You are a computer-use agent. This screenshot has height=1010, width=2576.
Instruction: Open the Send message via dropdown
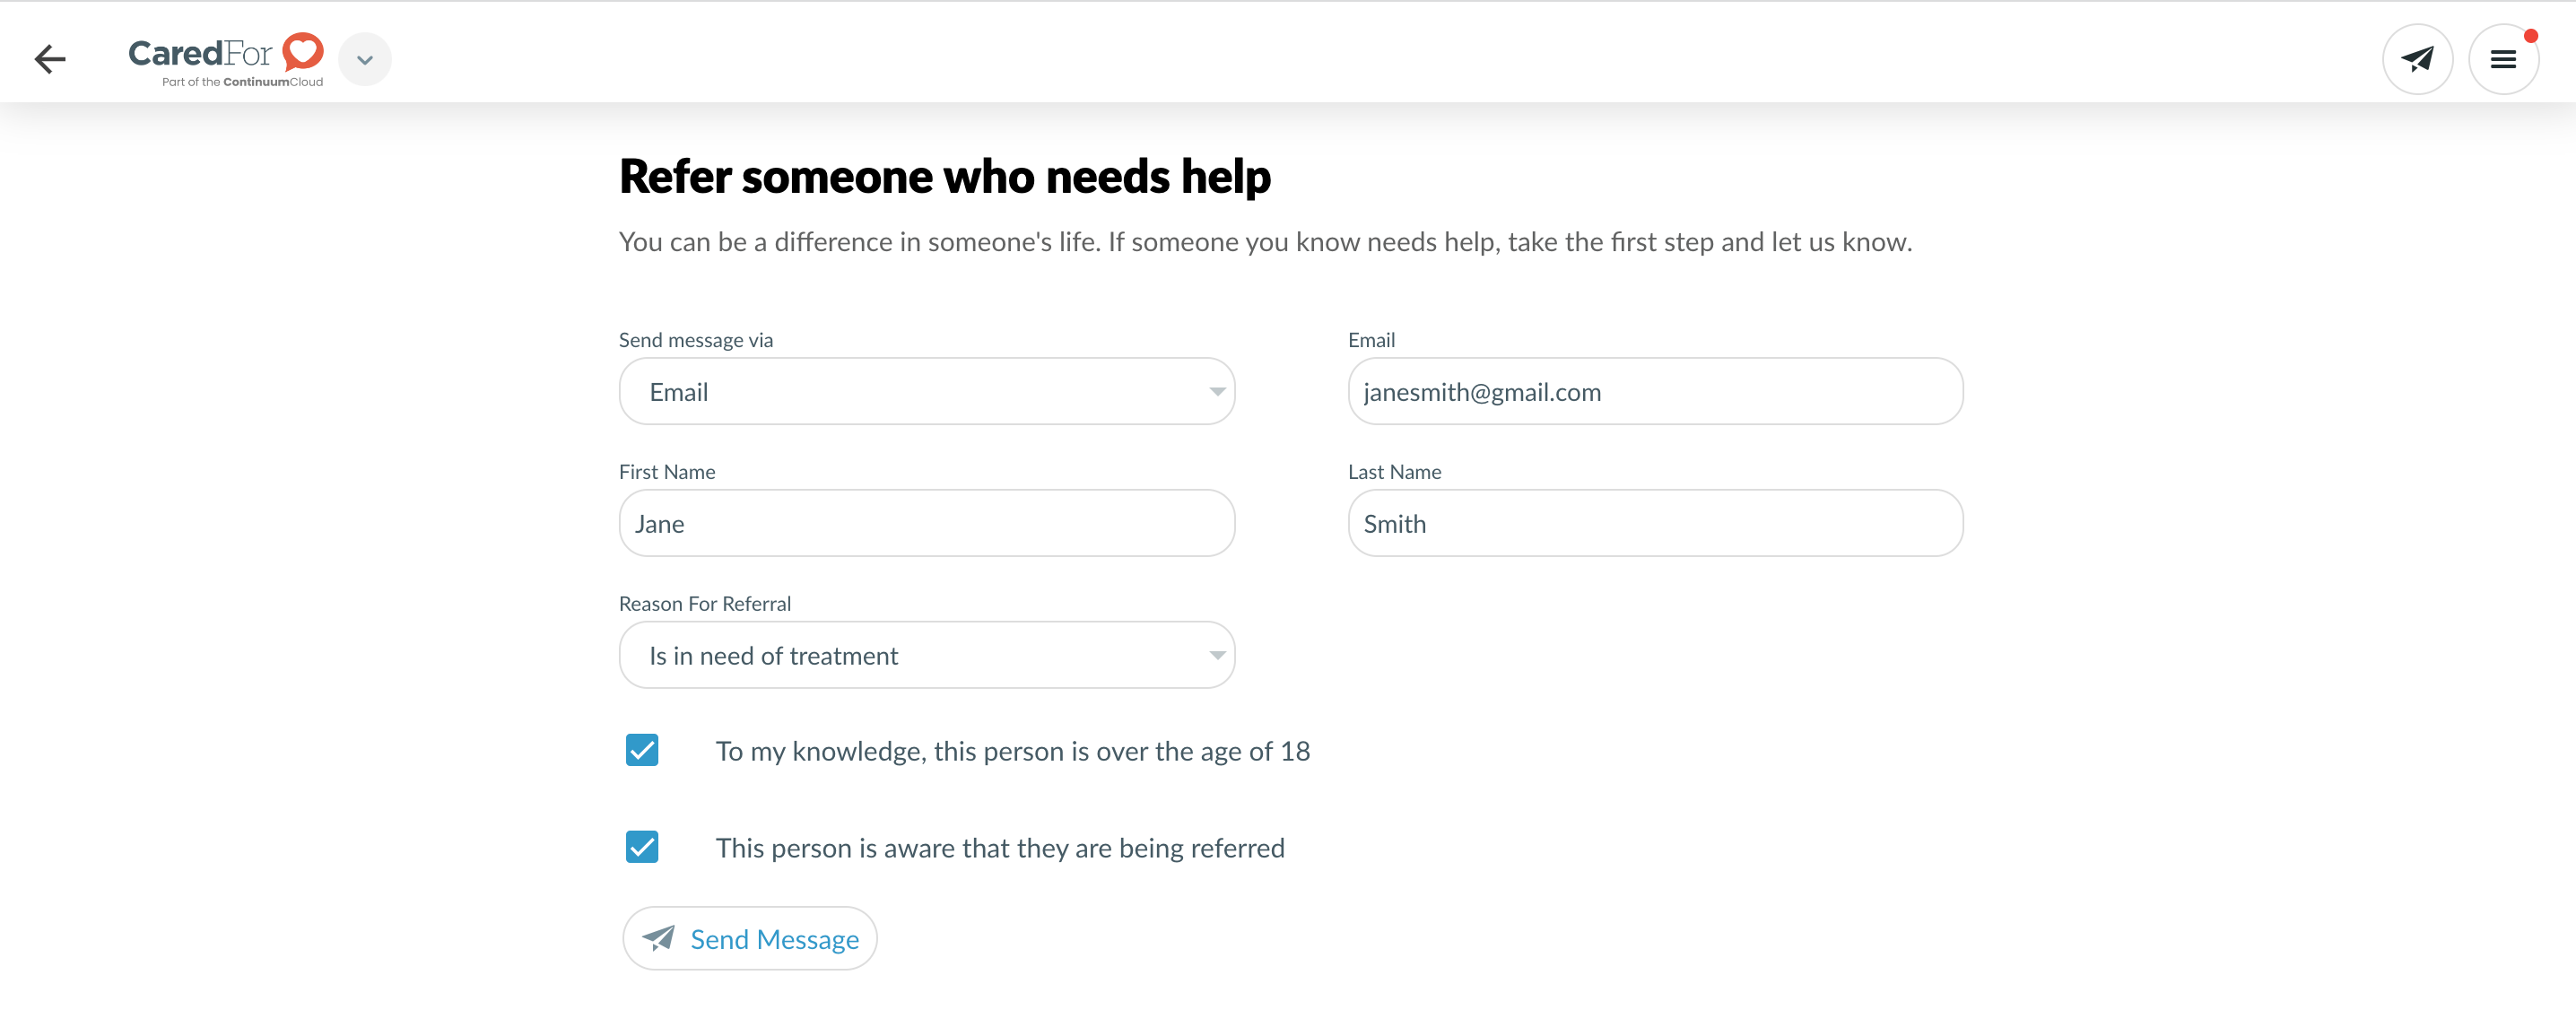925,392
